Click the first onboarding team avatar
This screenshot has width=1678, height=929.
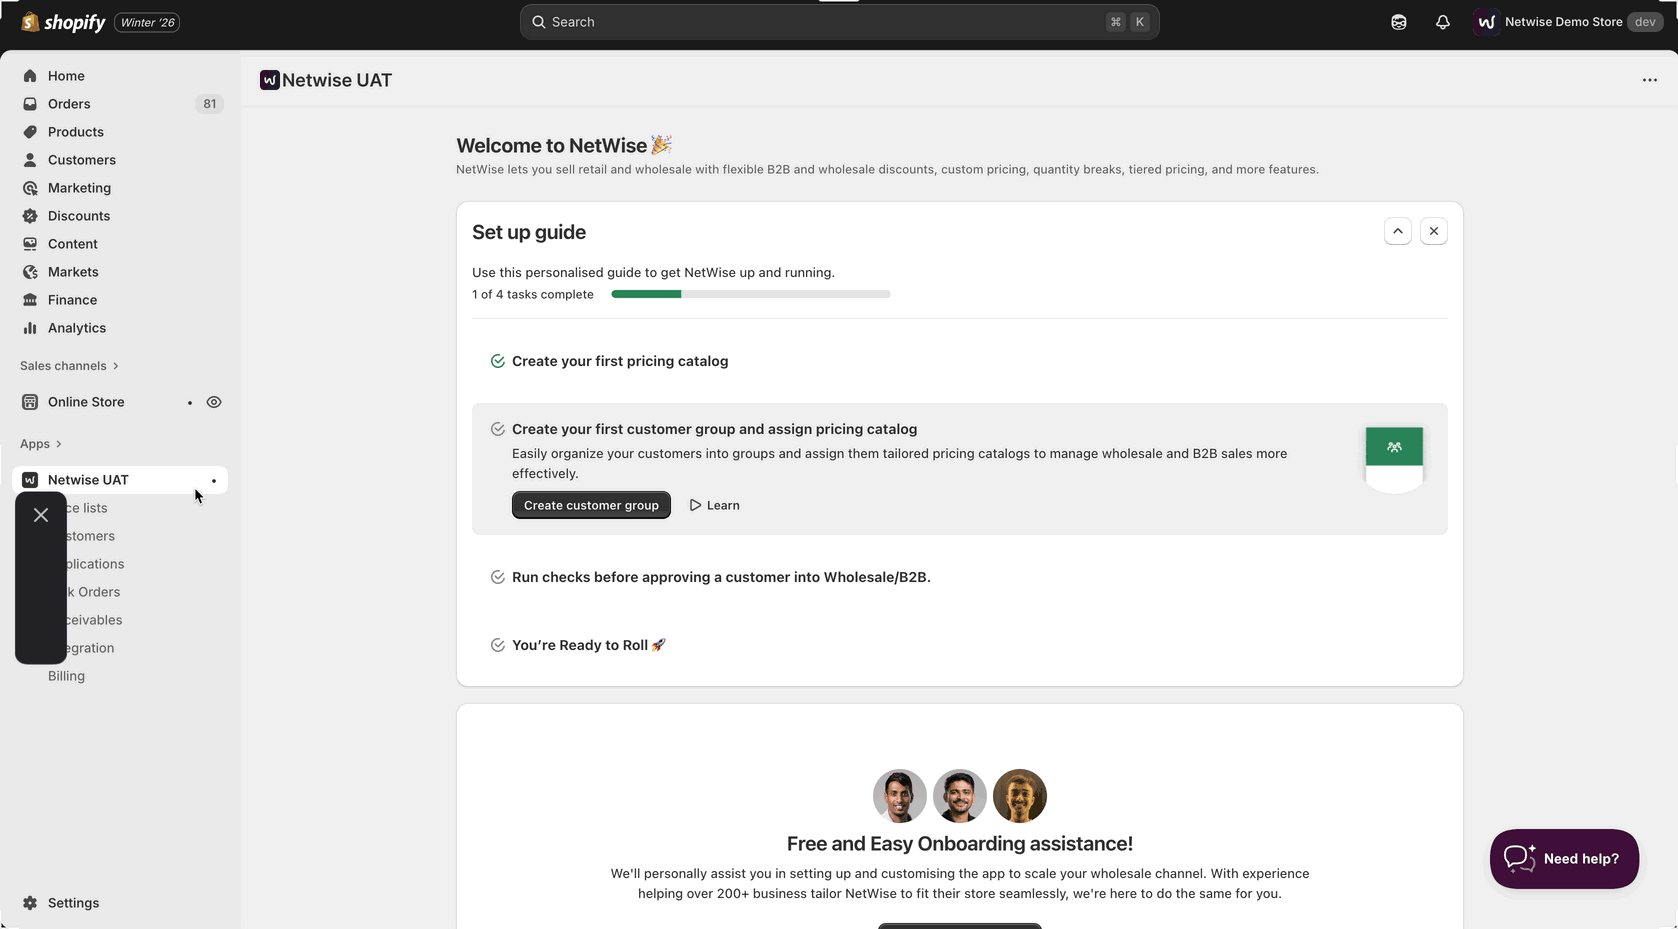899,796
